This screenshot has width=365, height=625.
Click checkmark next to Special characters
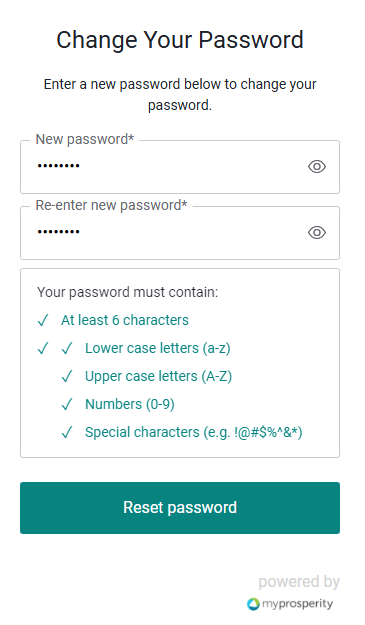click(67, 432)
